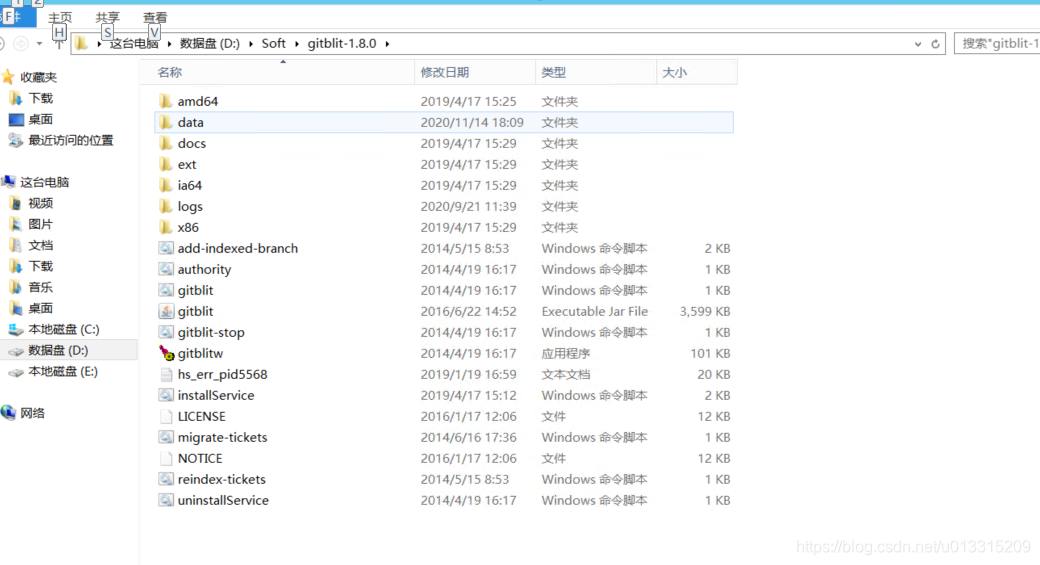The width and height of the screenshot is (1040, 565).
Task: Sort by 大小 column header
Action: click(696, 72)
